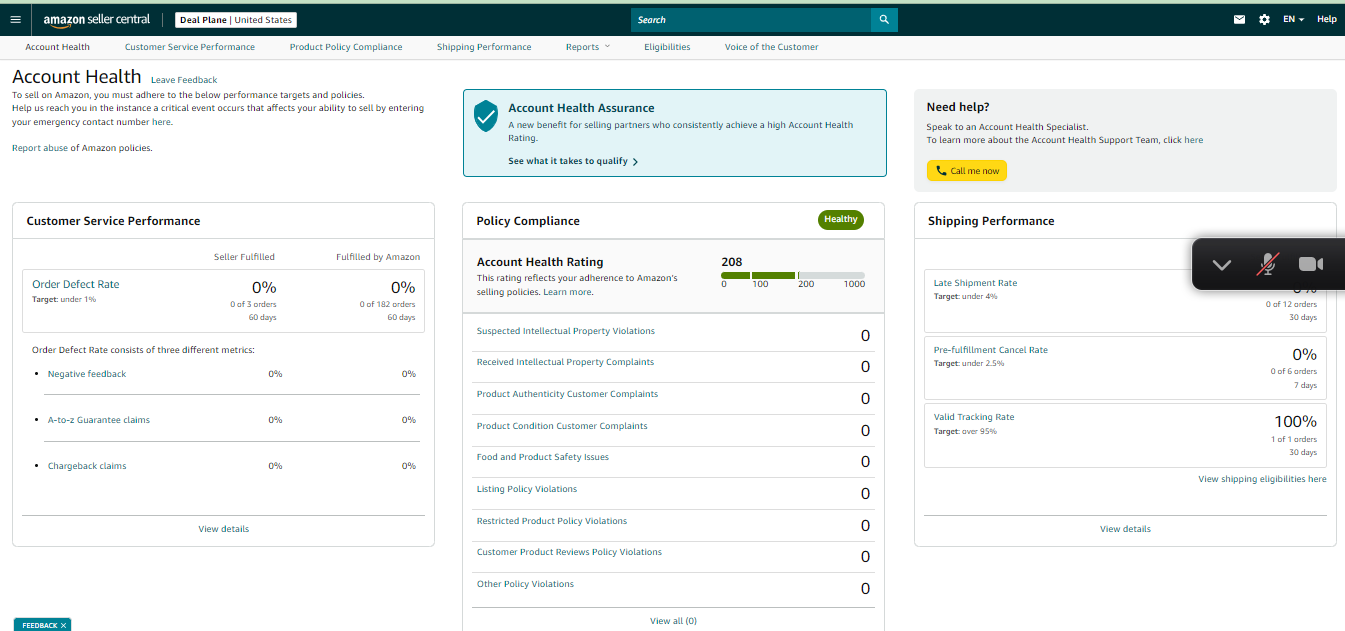
Task: Click Leave Feedback link
Action: pos(184,80)
